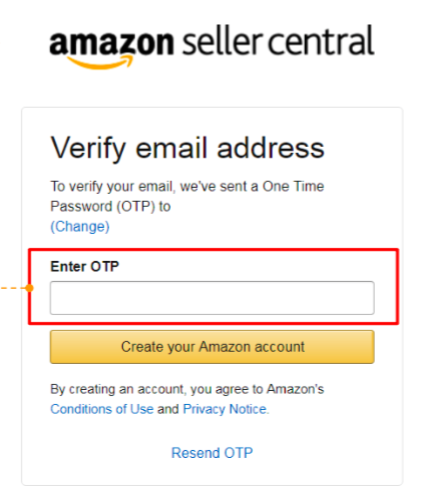
Task: Click the Resend OTP link
Action: 212,453
